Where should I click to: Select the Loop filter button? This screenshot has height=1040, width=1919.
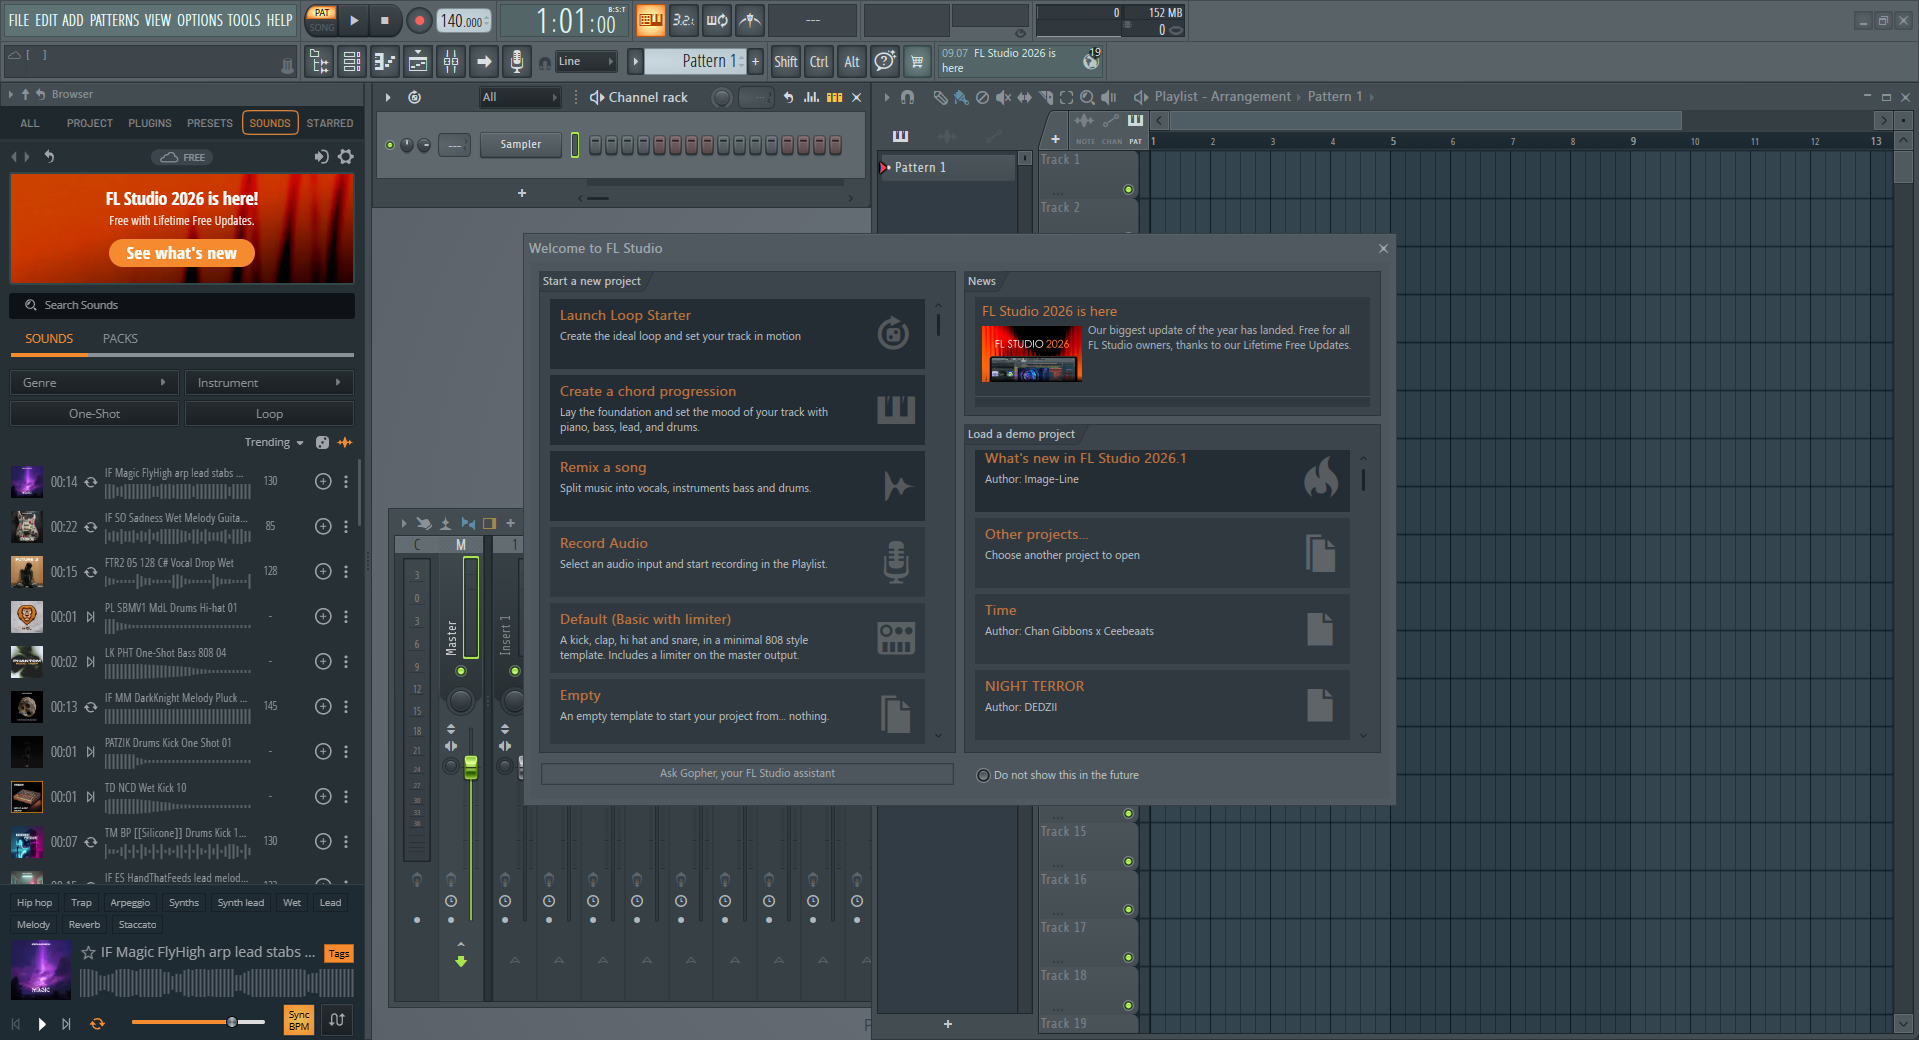tap(269, 413)
